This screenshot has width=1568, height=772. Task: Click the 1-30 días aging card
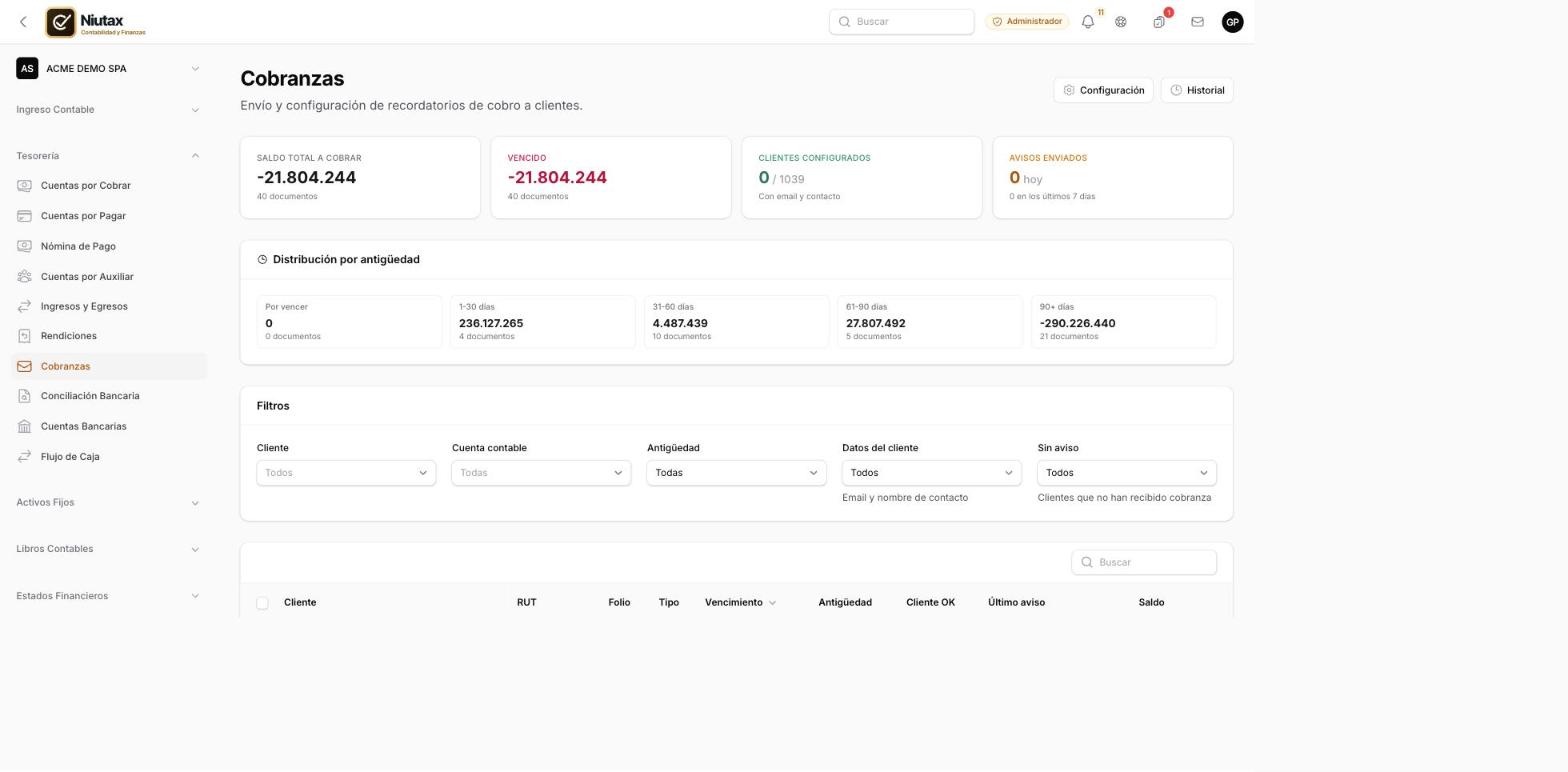542,322
